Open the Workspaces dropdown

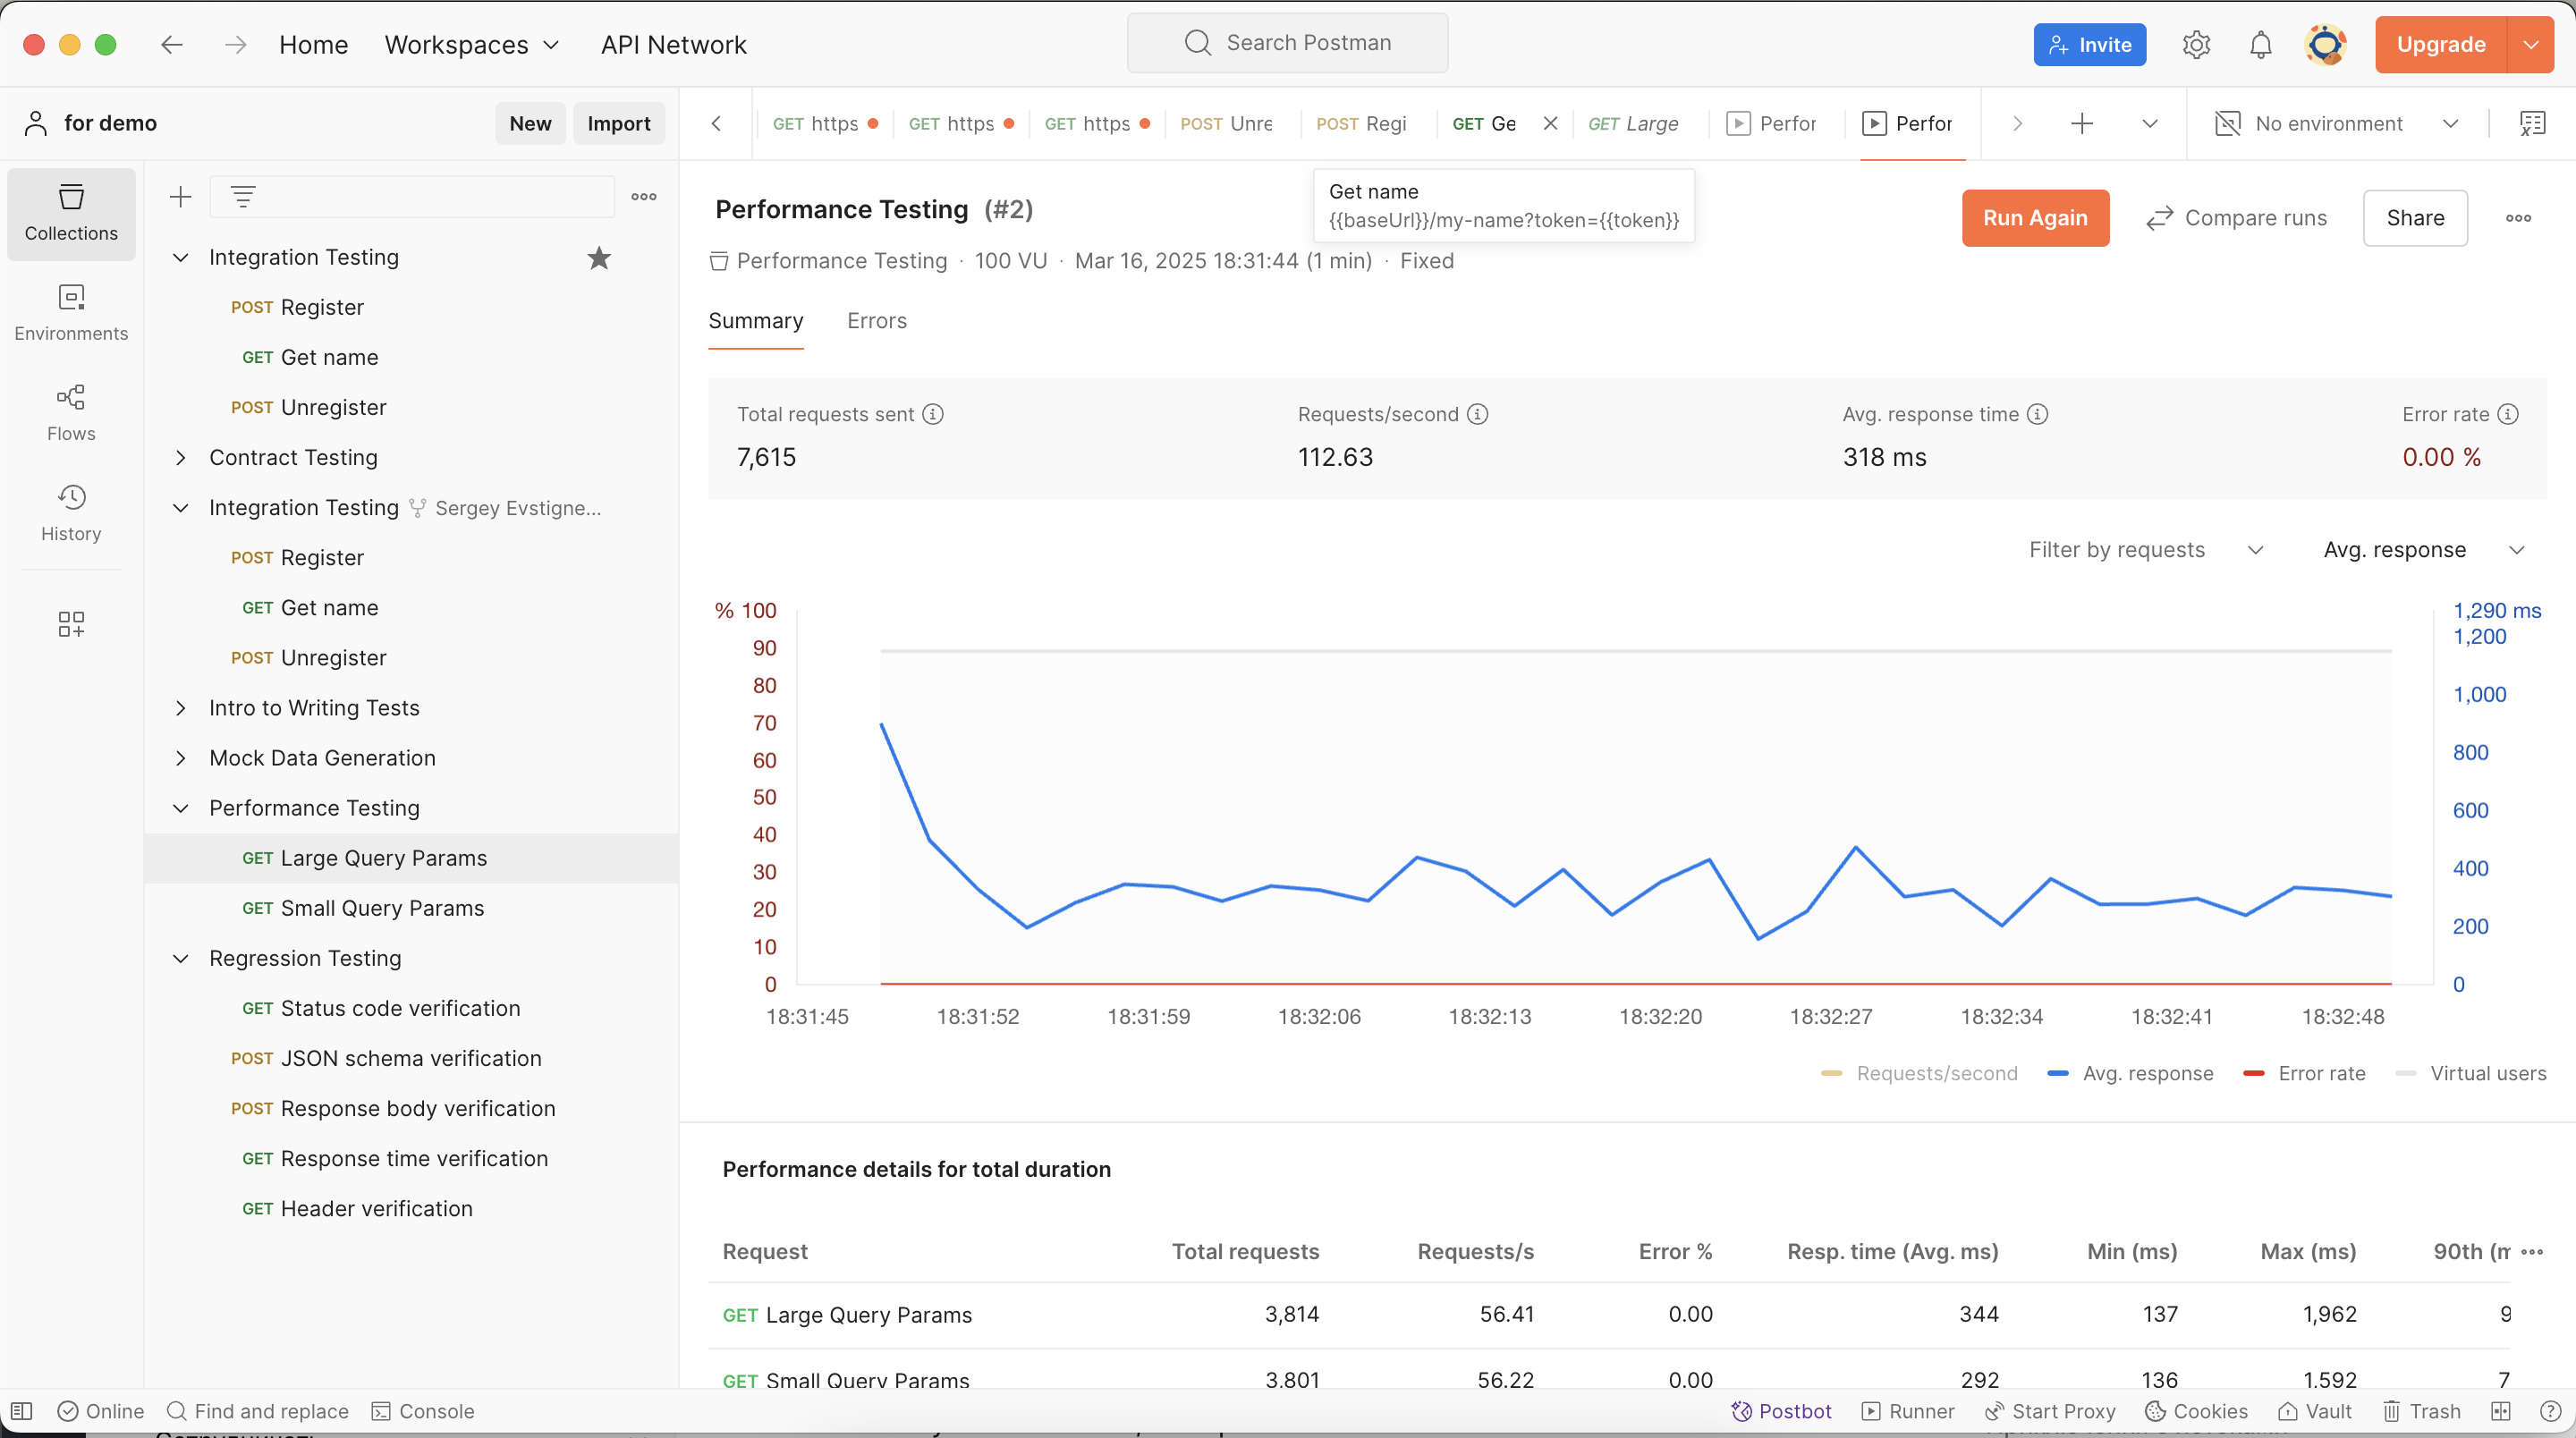pyautogui.click(x=472, y=45)
